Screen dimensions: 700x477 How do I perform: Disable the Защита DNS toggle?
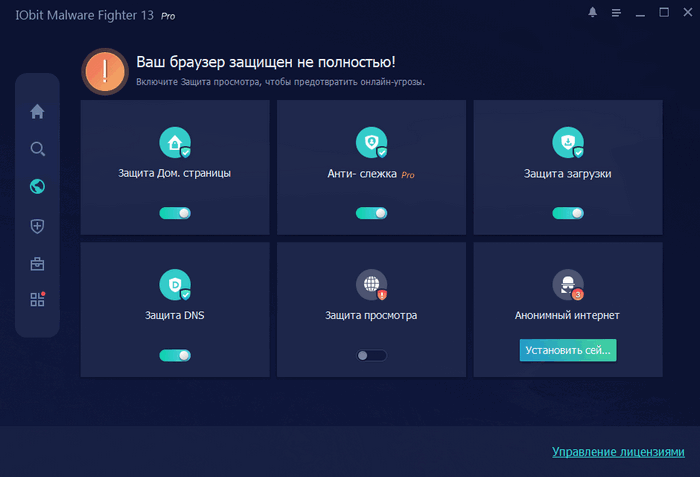(x=175, y=355)
